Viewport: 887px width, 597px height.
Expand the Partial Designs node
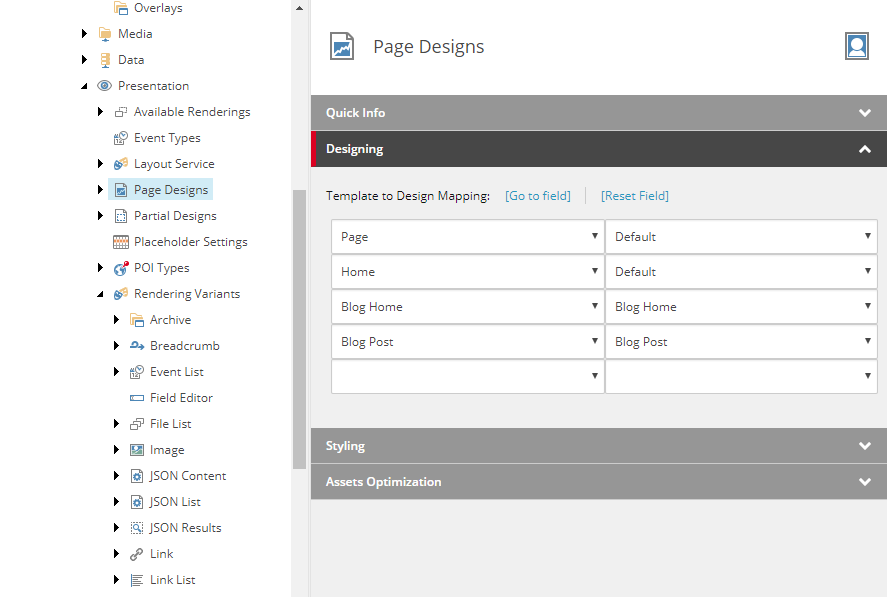100,216
